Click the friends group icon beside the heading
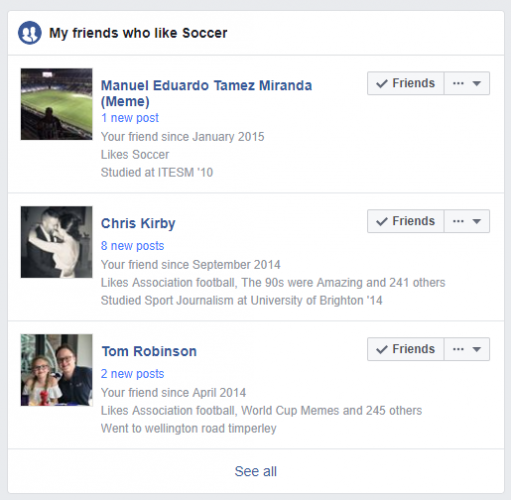This screenshot has width=511, height=500. click(30, 33)
